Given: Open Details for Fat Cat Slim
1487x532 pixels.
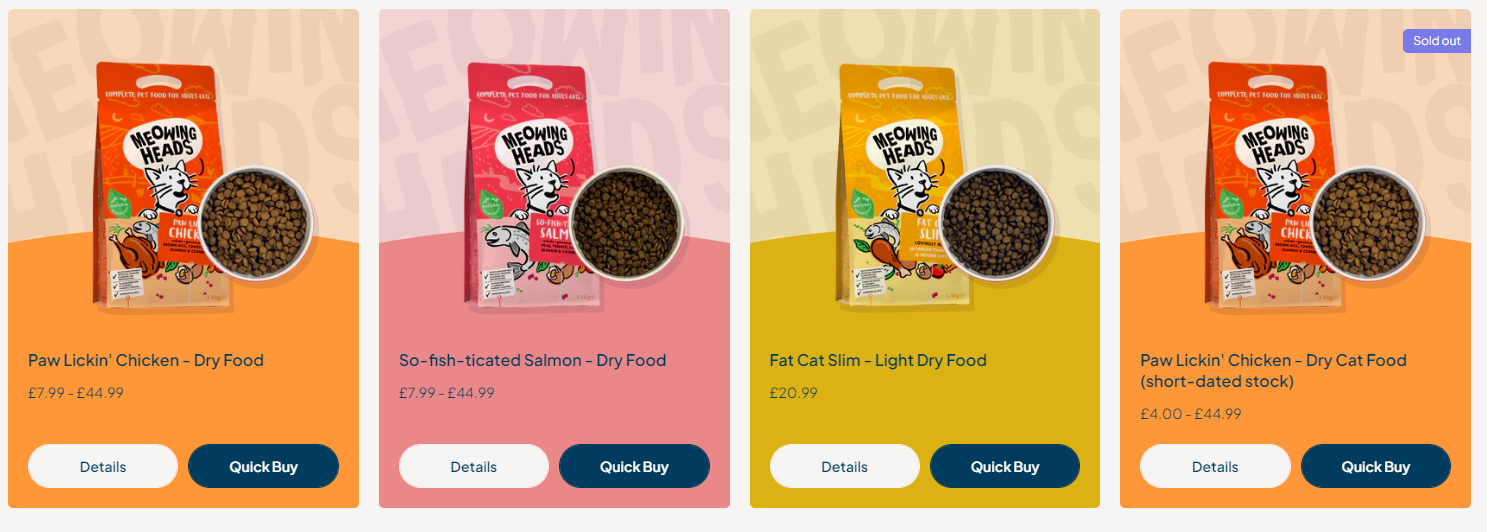Looking at the screenshot, I should 845,466.
